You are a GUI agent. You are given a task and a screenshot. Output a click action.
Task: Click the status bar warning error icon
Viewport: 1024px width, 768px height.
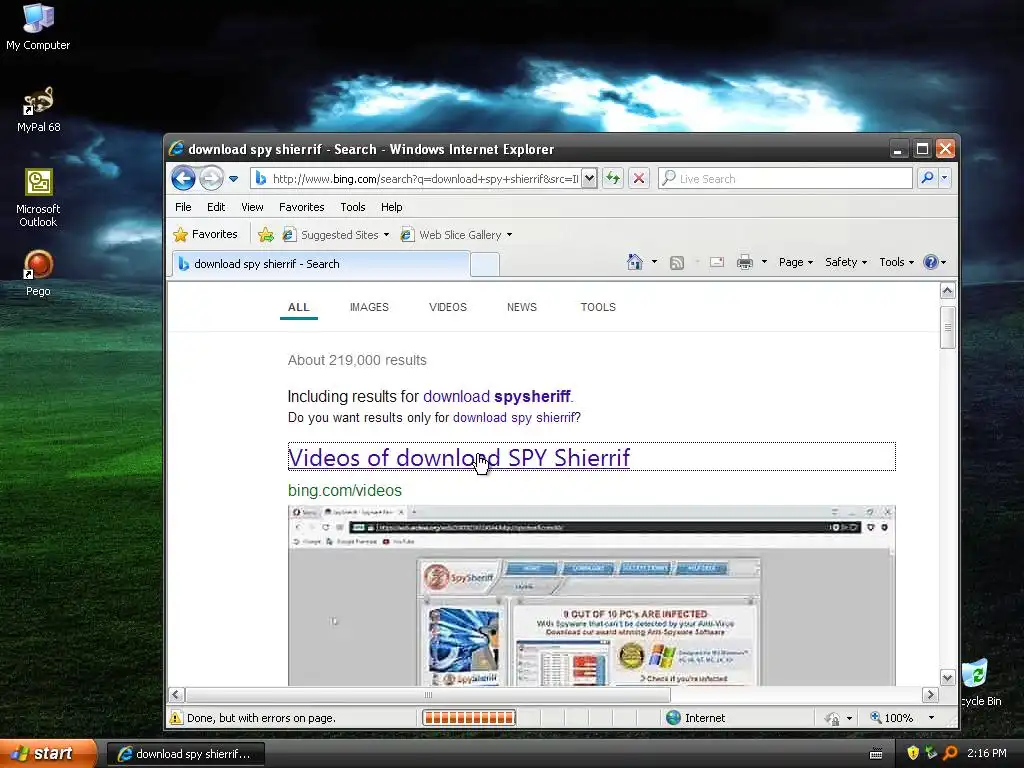tap(176, 718)
